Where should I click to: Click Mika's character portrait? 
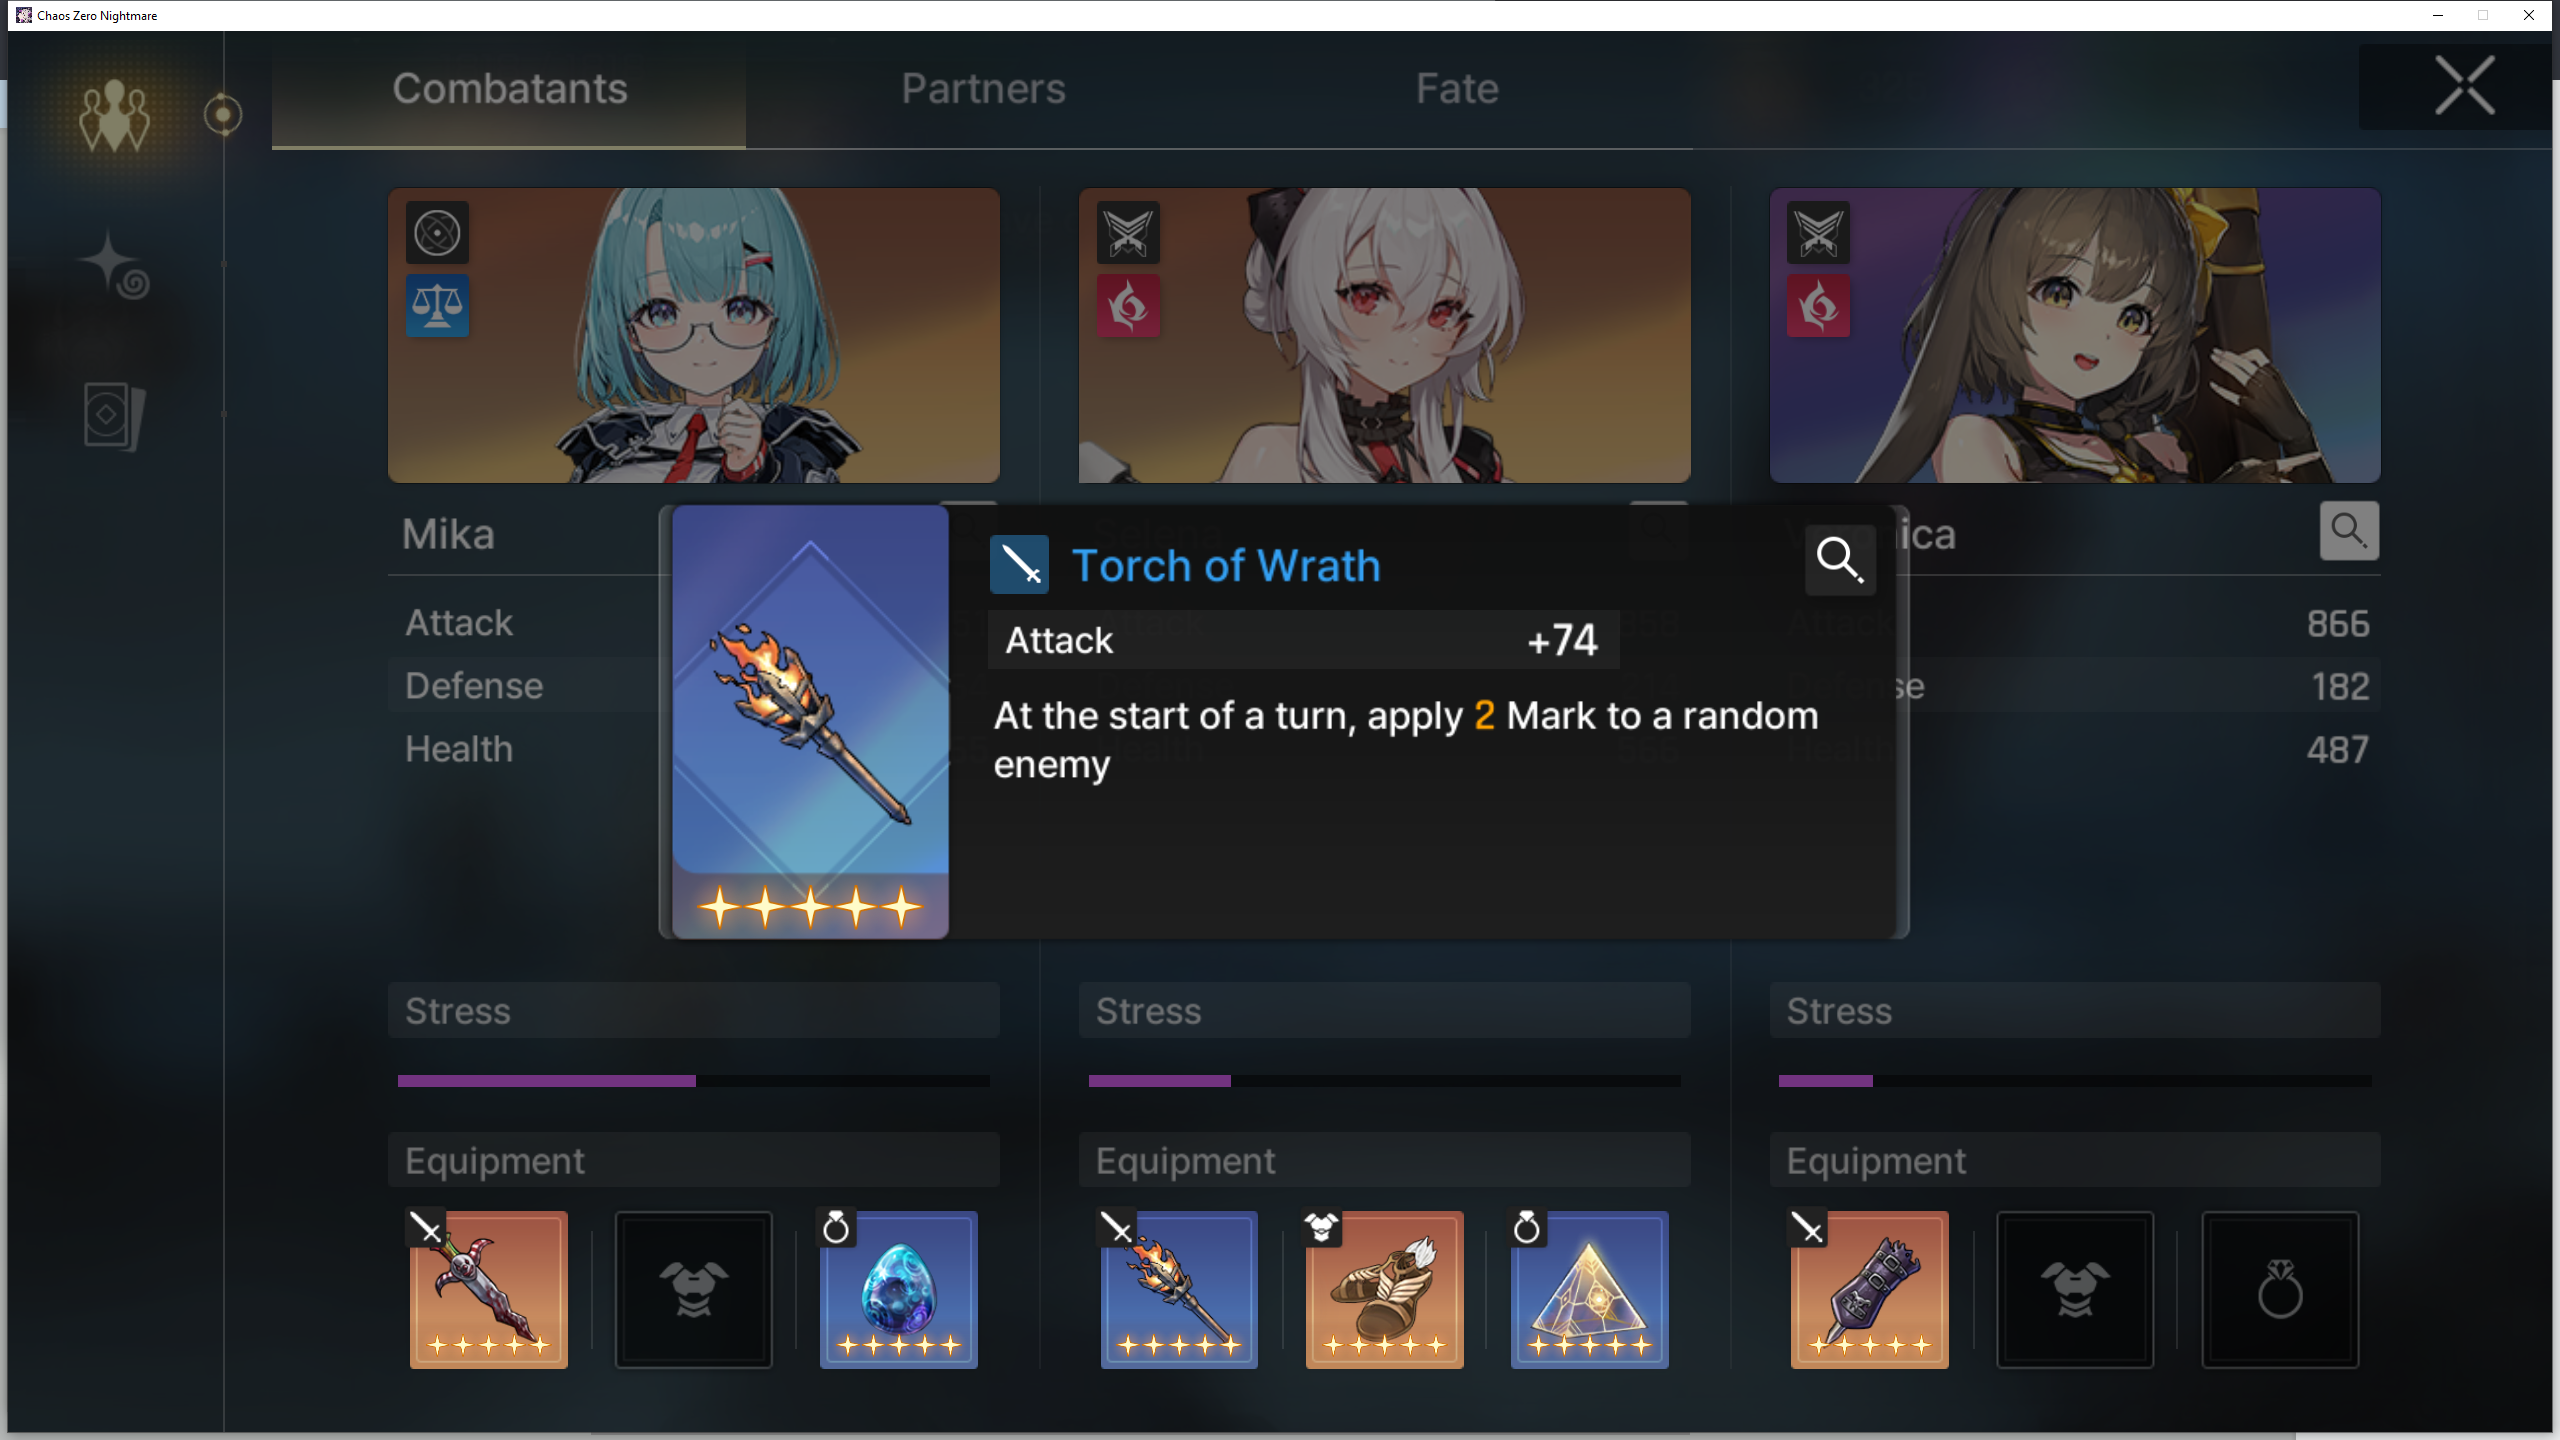694,335
